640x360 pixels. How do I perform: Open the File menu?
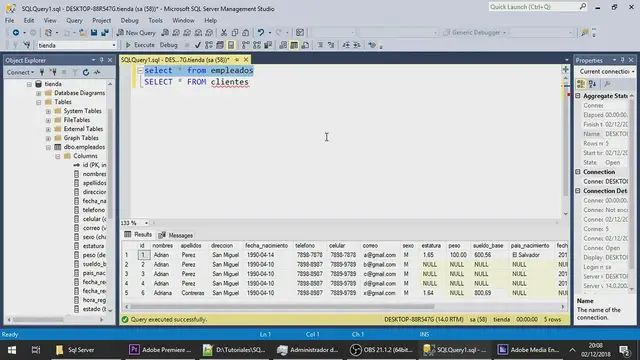9,20
